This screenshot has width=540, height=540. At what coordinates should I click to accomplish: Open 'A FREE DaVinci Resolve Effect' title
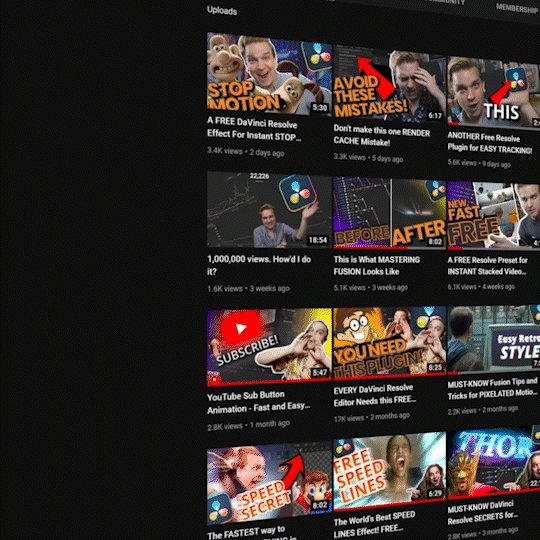click(254, 129)
